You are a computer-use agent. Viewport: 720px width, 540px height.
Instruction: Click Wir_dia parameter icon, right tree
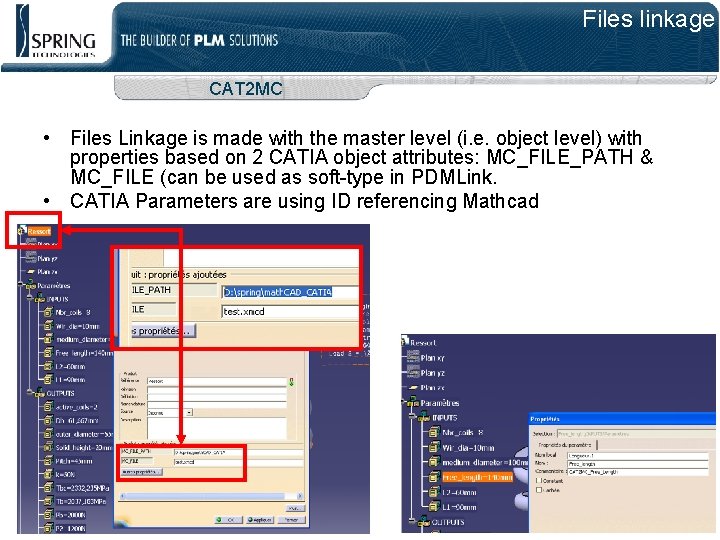click(433, 447)
